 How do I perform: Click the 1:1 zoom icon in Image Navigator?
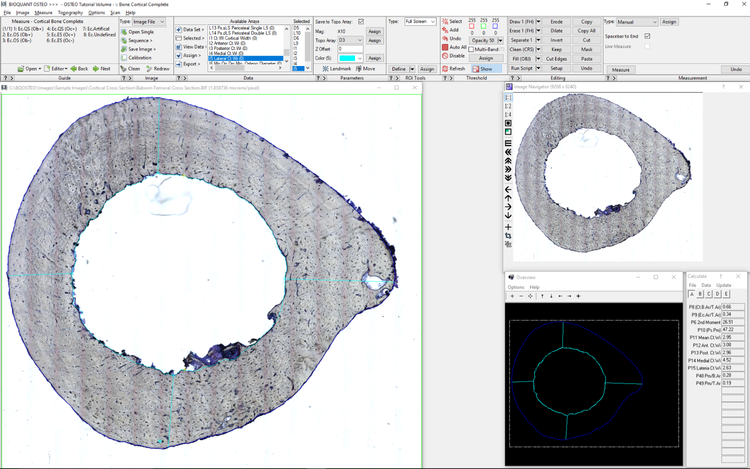pos(509,98)
